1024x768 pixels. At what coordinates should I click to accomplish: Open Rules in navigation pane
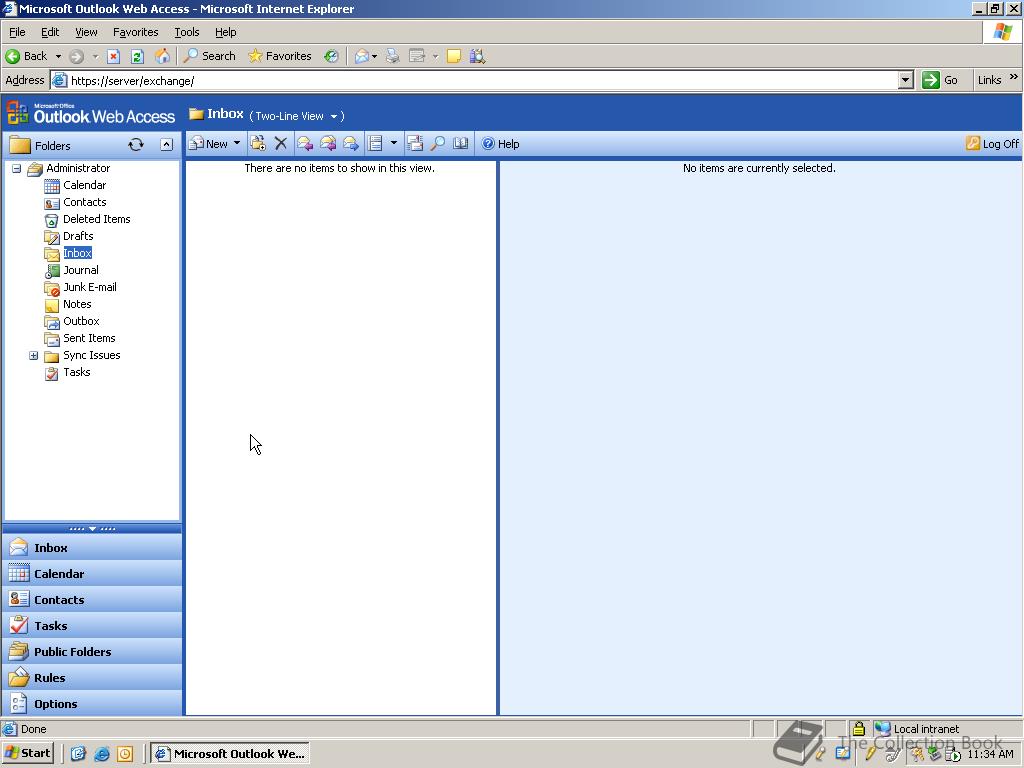click(x=92, y=678)
